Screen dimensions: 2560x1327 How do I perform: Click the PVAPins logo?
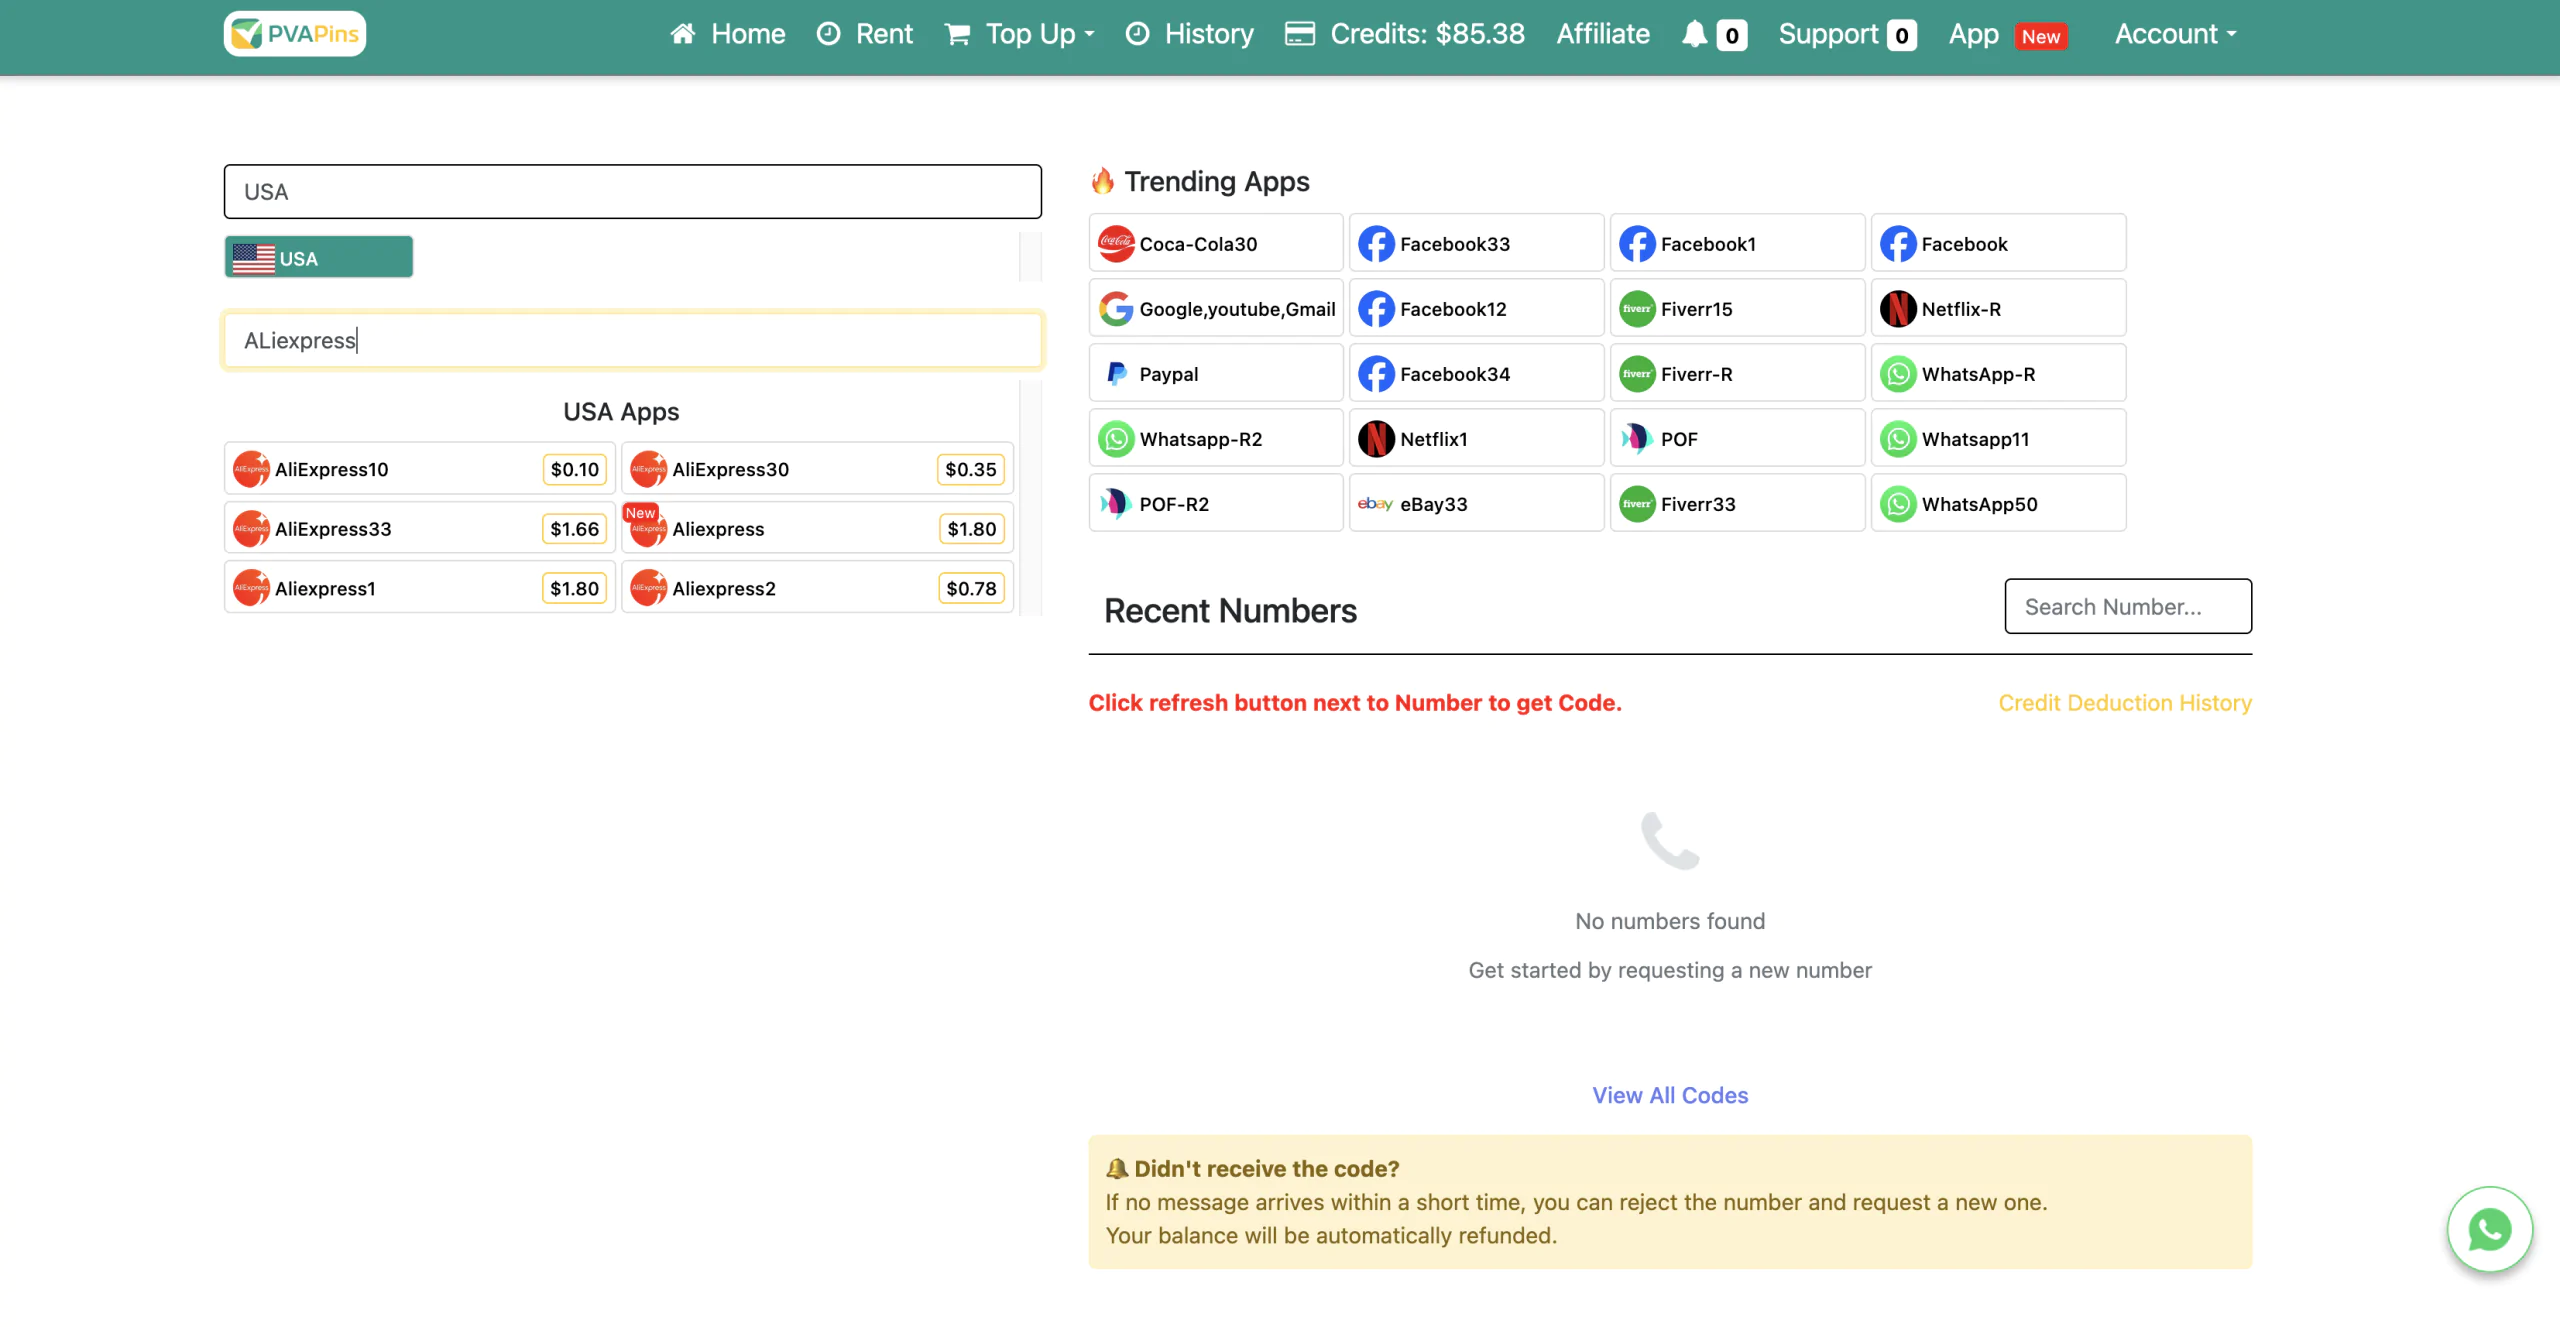click(x=295, y=34)
